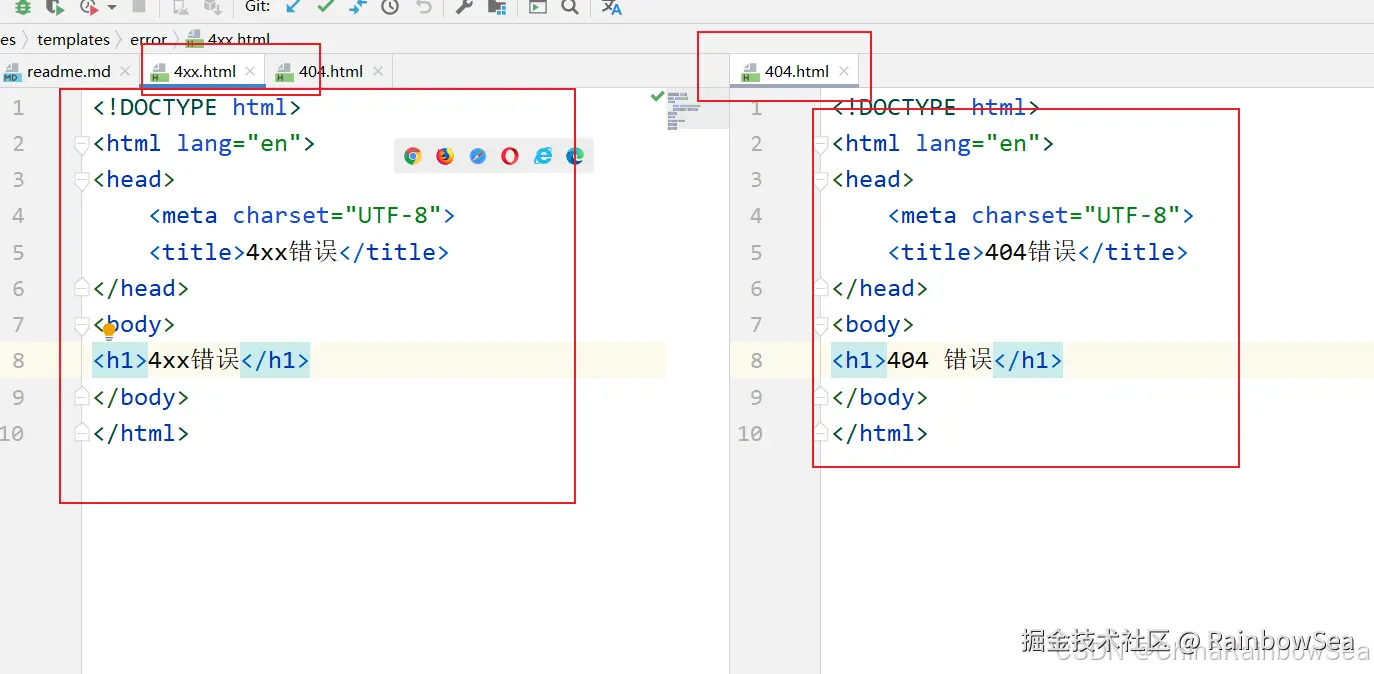The height and width of the screenshot is (674, 1374).
Task: Open preview in Chrome browser icon
Action: tap(412, 156)
